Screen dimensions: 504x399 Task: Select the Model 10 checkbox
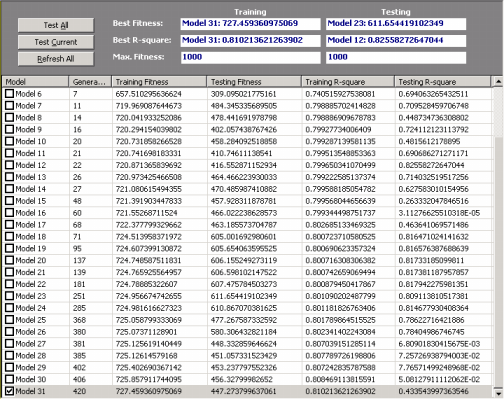(10, 141)
